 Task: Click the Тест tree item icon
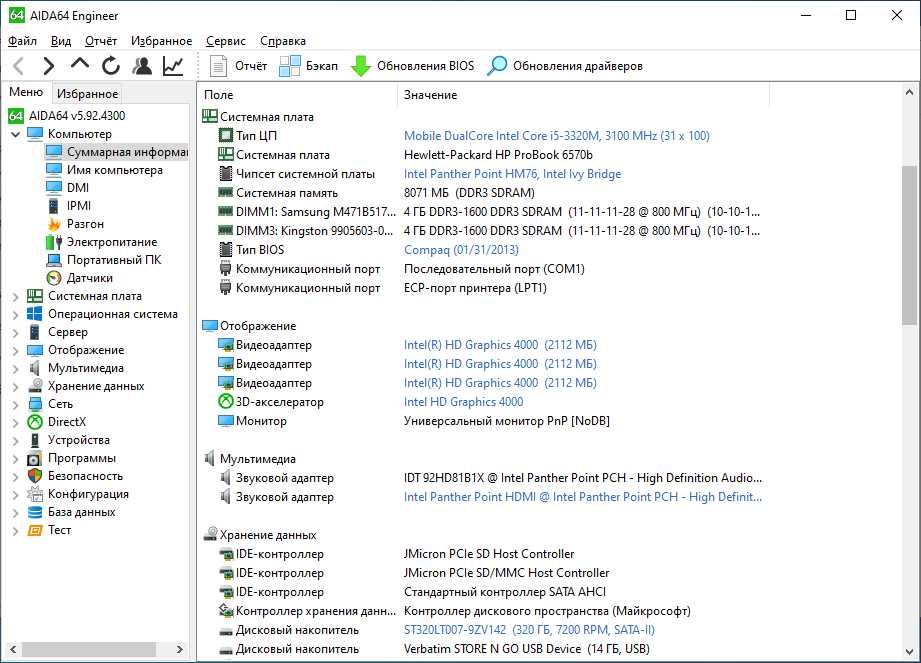point(35,530)
